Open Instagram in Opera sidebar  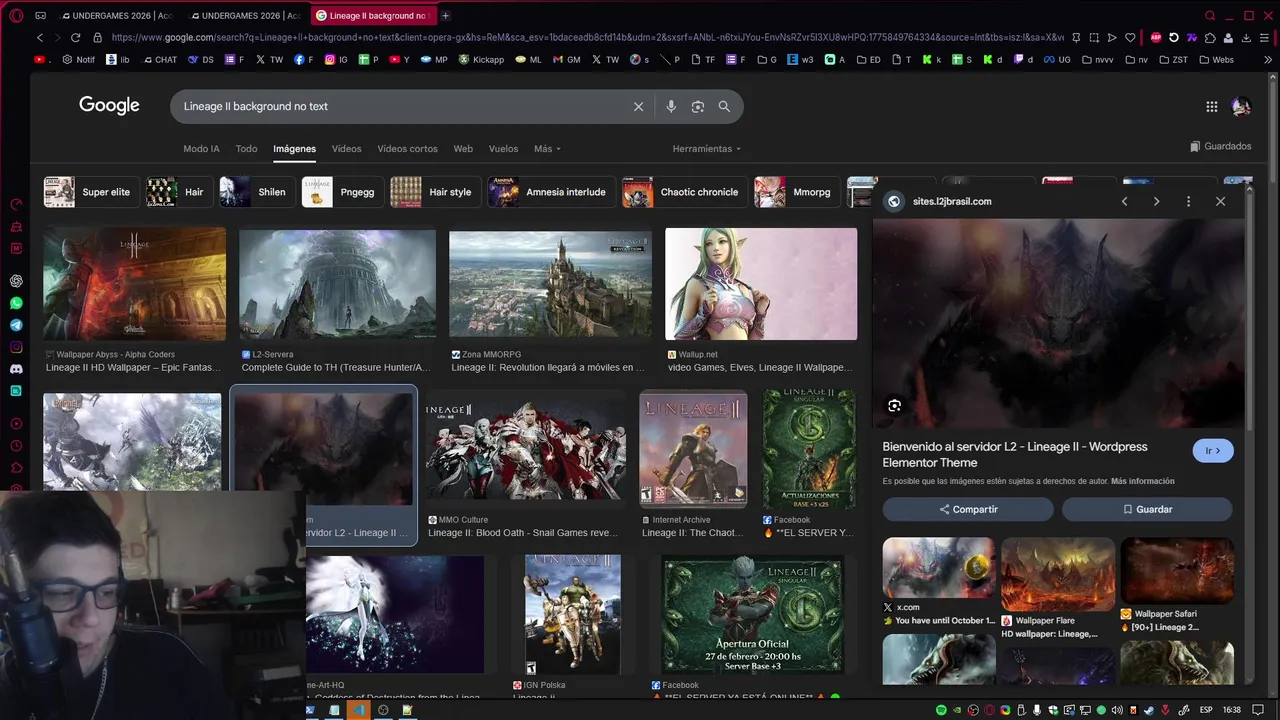click(x=16, y=347)
